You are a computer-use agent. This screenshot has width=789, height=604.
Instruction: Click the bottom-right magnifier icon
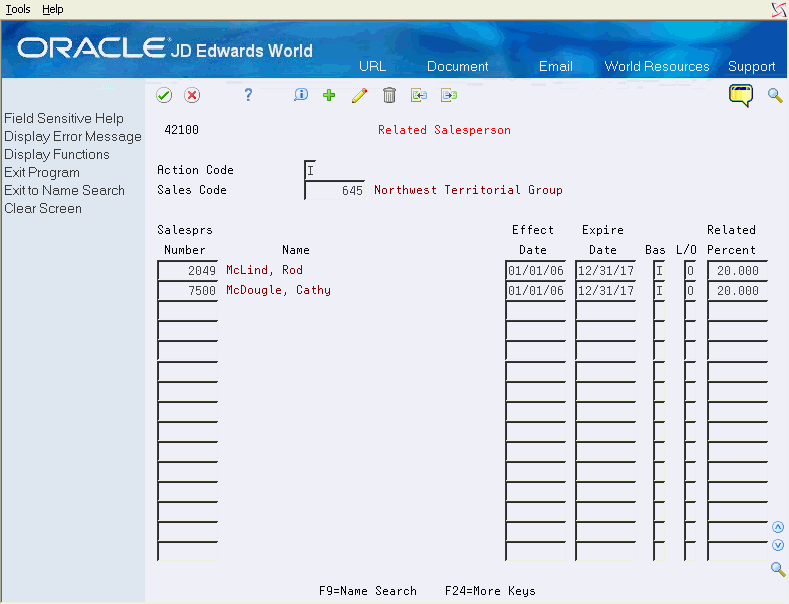coord(778,569)
